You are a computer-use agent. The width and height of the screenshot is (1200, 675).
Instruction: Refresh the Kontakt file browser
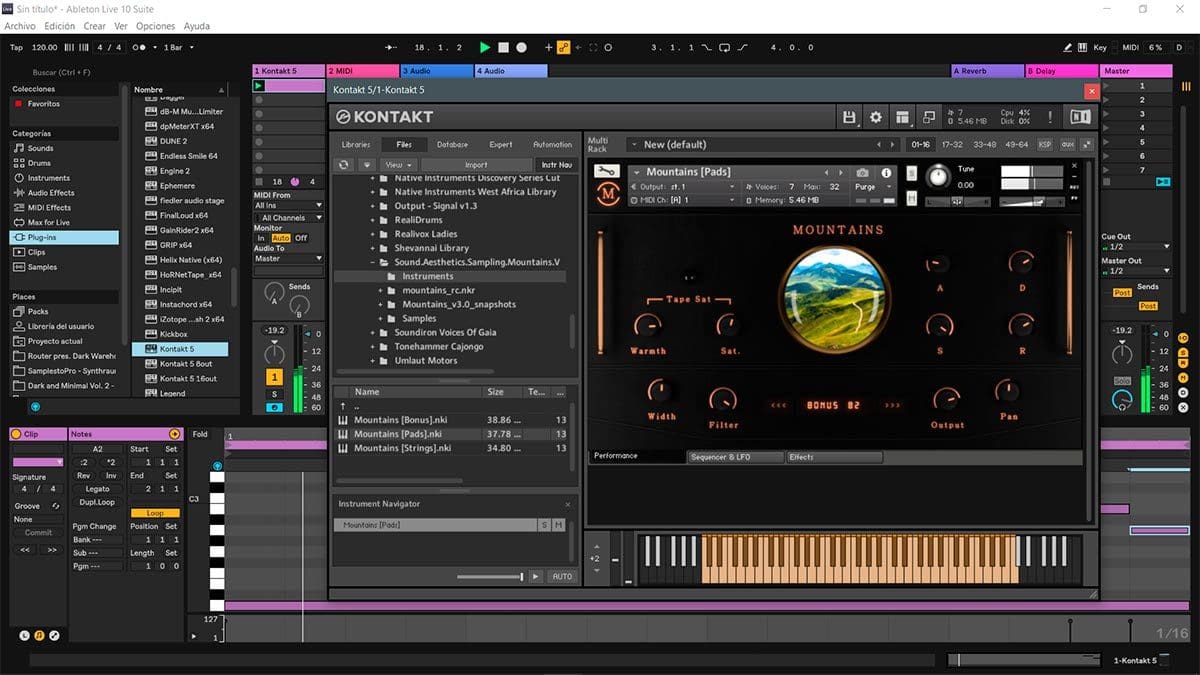coord(344,165)
